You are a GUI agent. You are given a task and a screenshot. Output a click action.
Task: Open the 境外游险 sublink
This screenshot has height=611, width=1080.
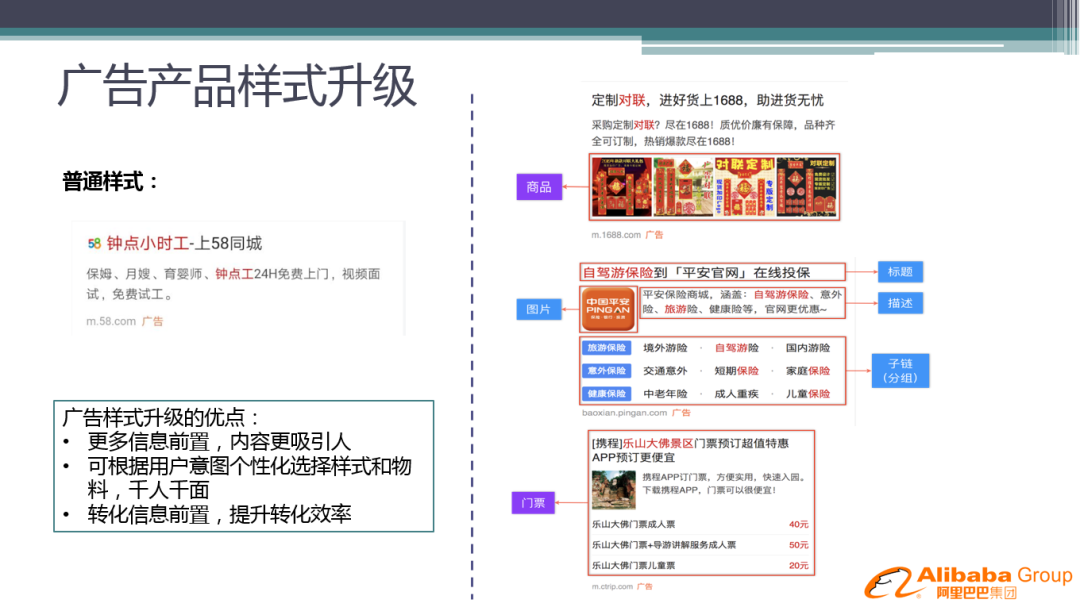(665, 348)
